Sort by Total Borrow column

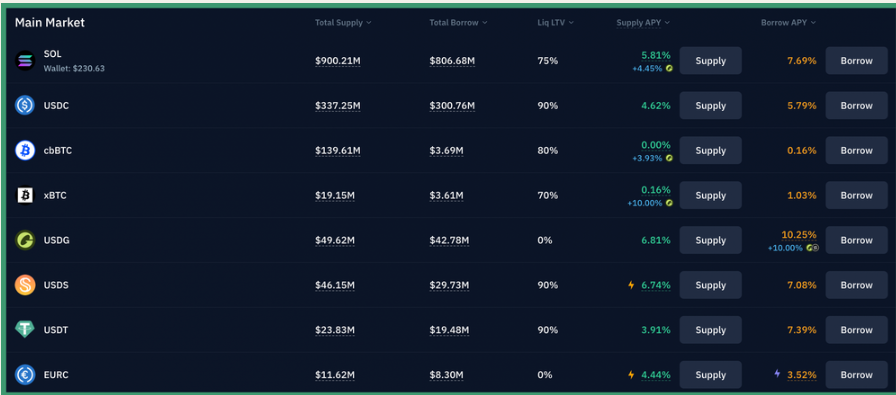coord(458,22)
